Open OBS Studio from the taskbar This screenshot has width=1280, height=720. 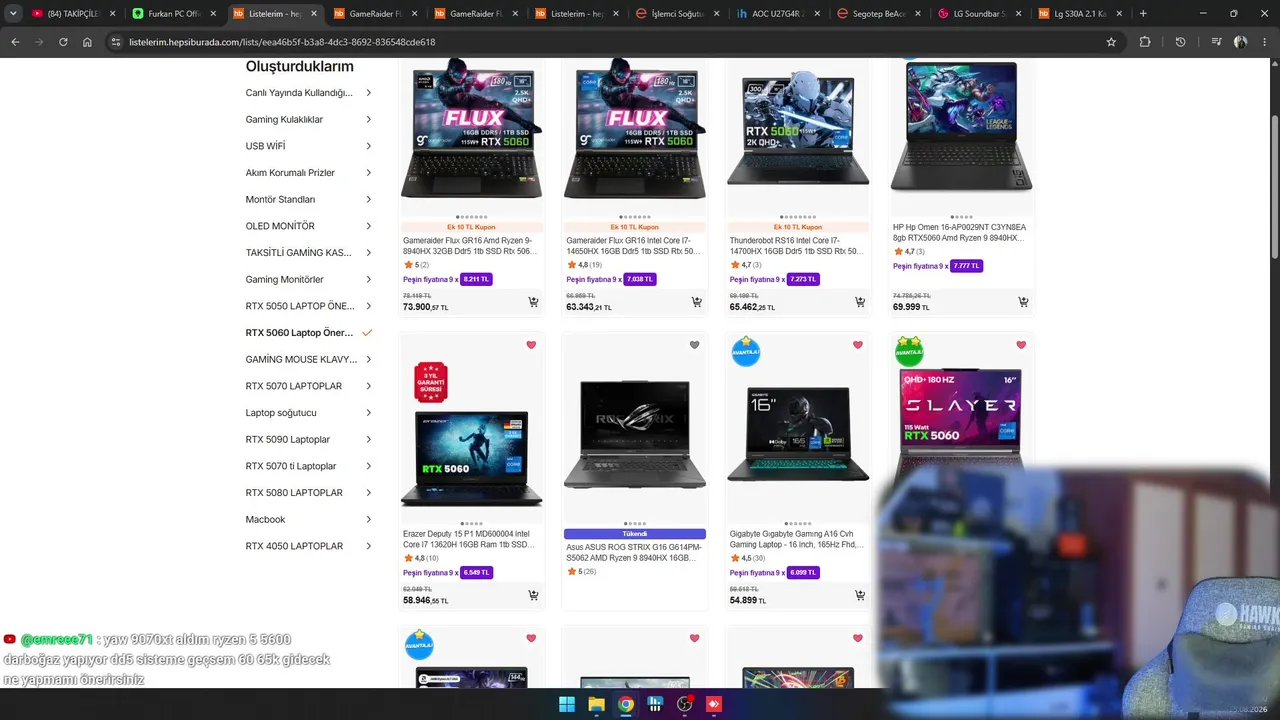[685, 704]
